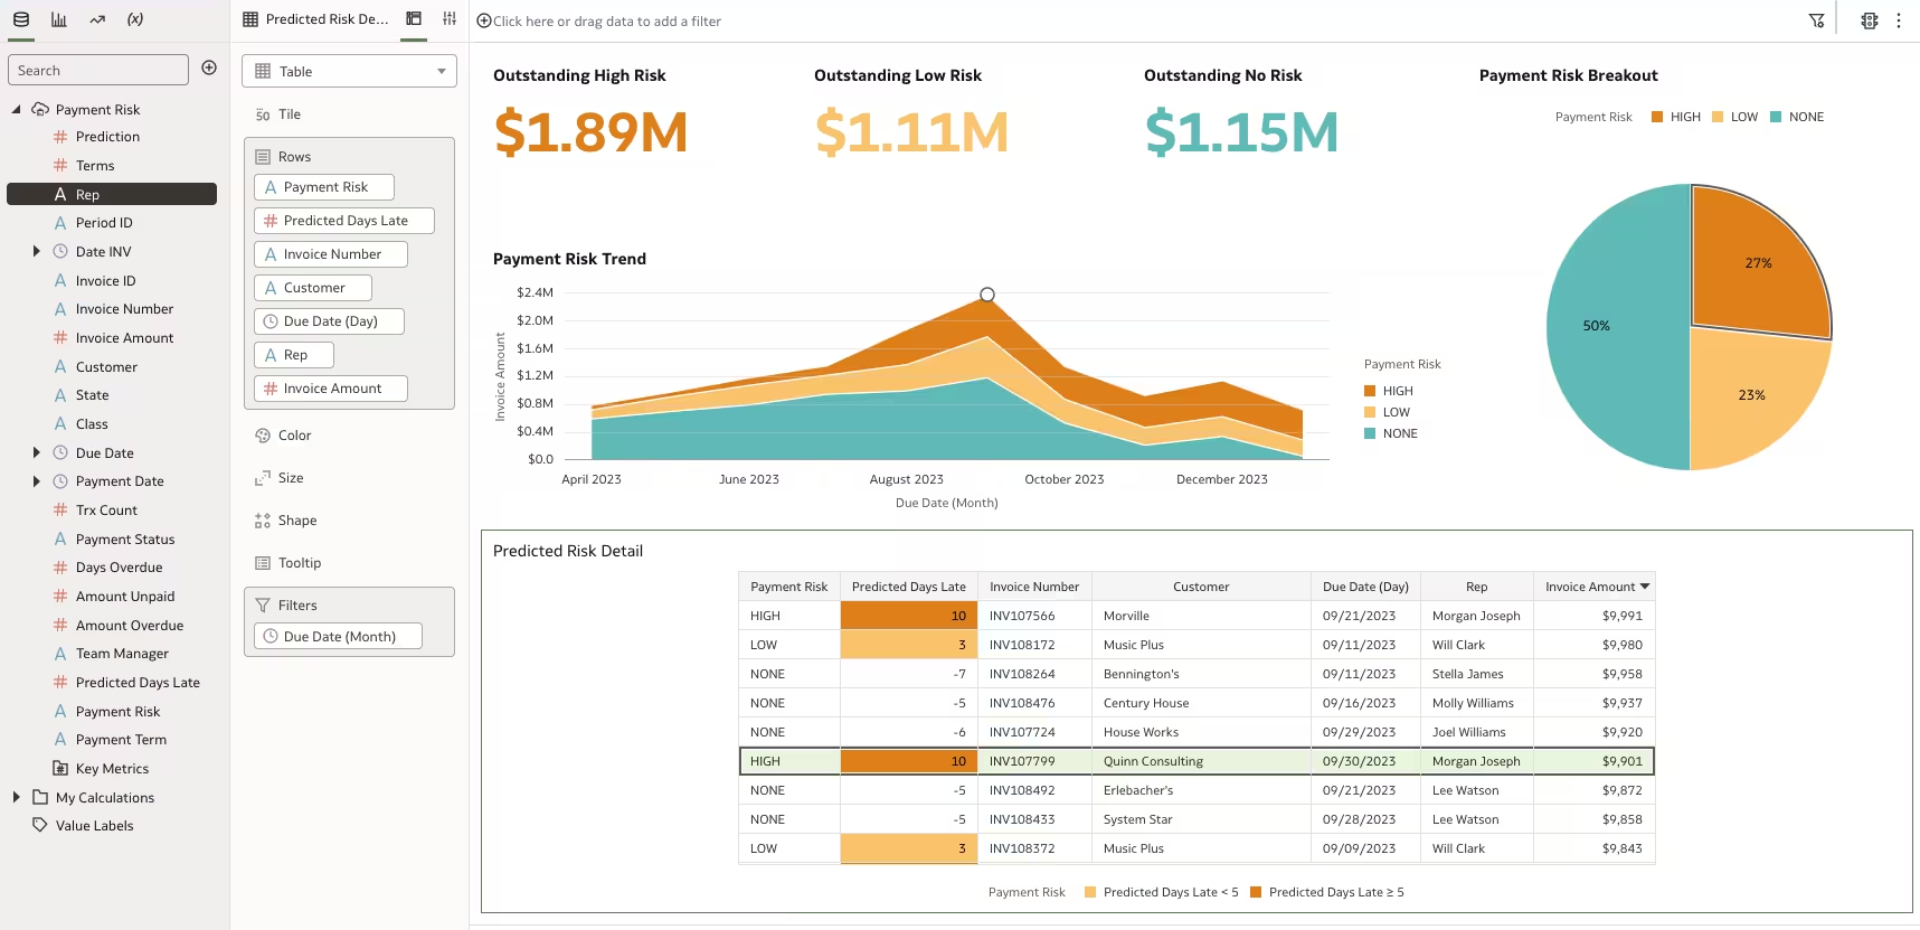Screen dimensions: 1920x930
Task: Toggle the HIGH legend item in Payment Risk Trend
Action: (x=1389, y=391)
